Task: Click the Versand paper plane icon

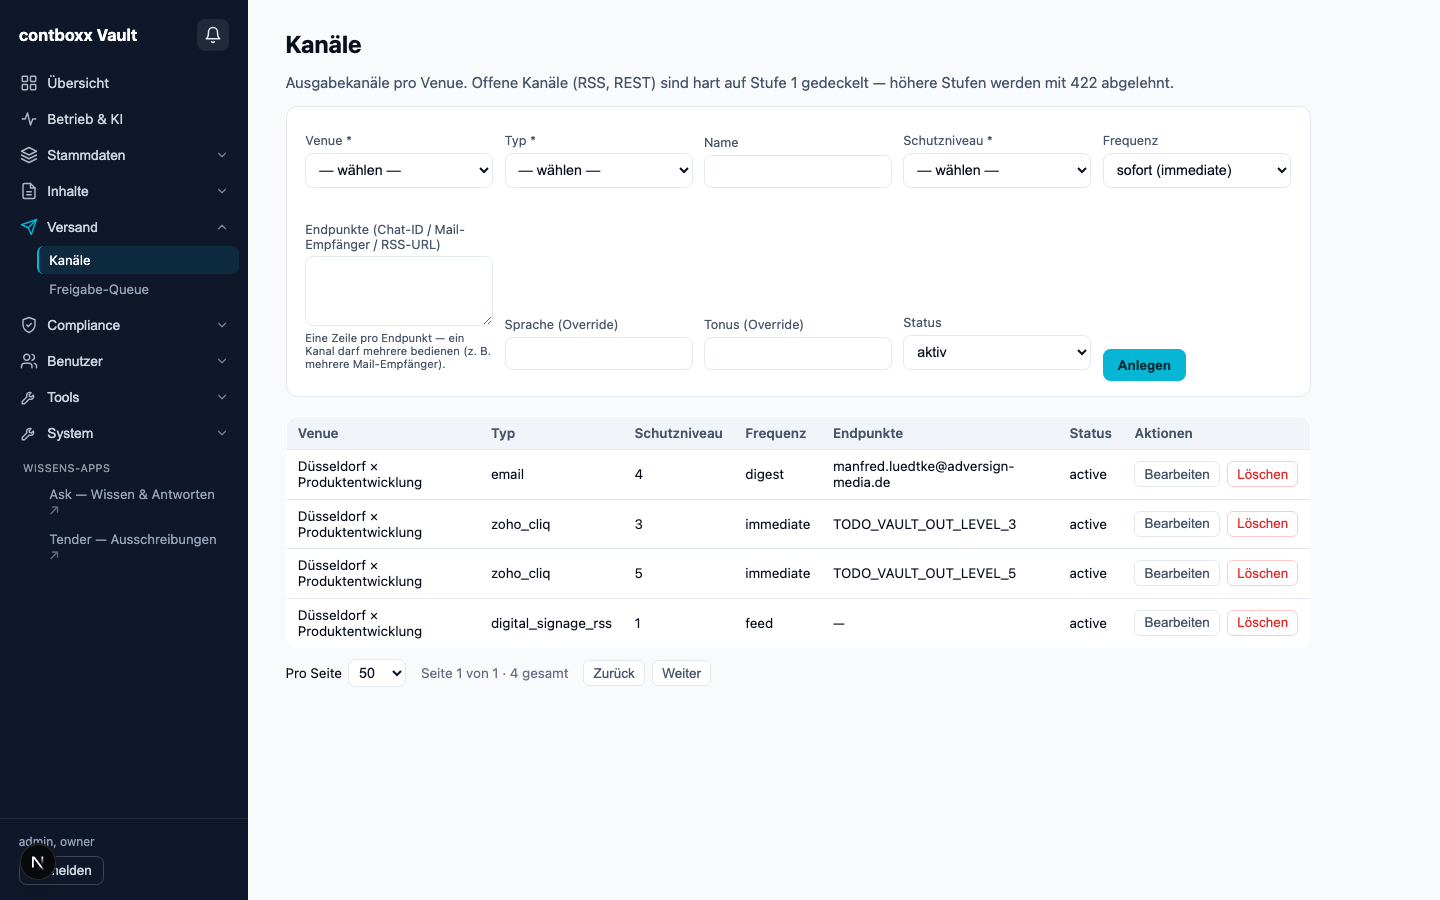Action: click(29, 227)
